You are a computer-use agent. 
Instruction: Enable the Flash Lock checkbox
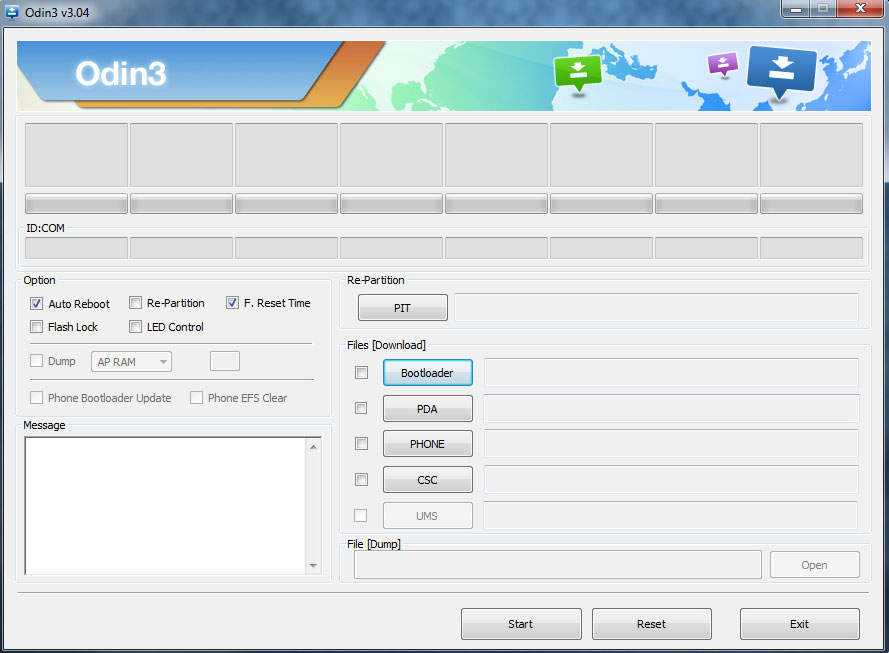pyautogui.click(x=36, y=326)
